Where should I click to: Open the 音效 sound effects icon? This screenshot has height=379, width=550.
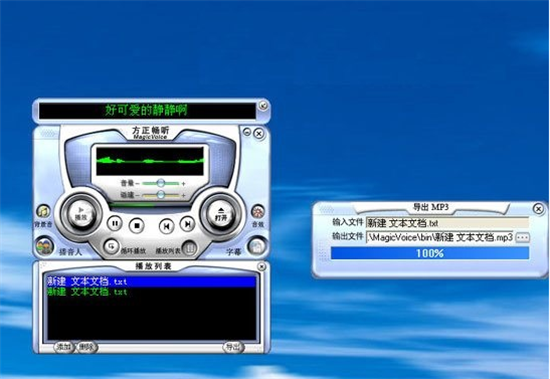pyautogui.click(x=258, y=212)
